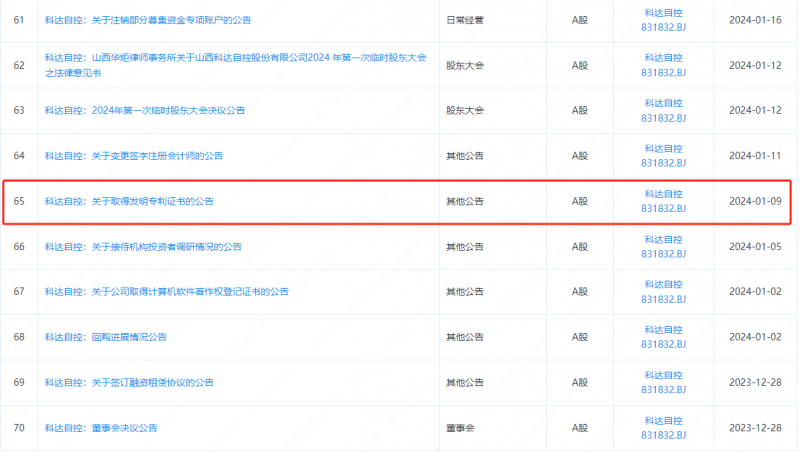Open 2024年第一次临时股东大会决议公告 link
Viewport: 800px width, 452px height.
pos(145,110)
